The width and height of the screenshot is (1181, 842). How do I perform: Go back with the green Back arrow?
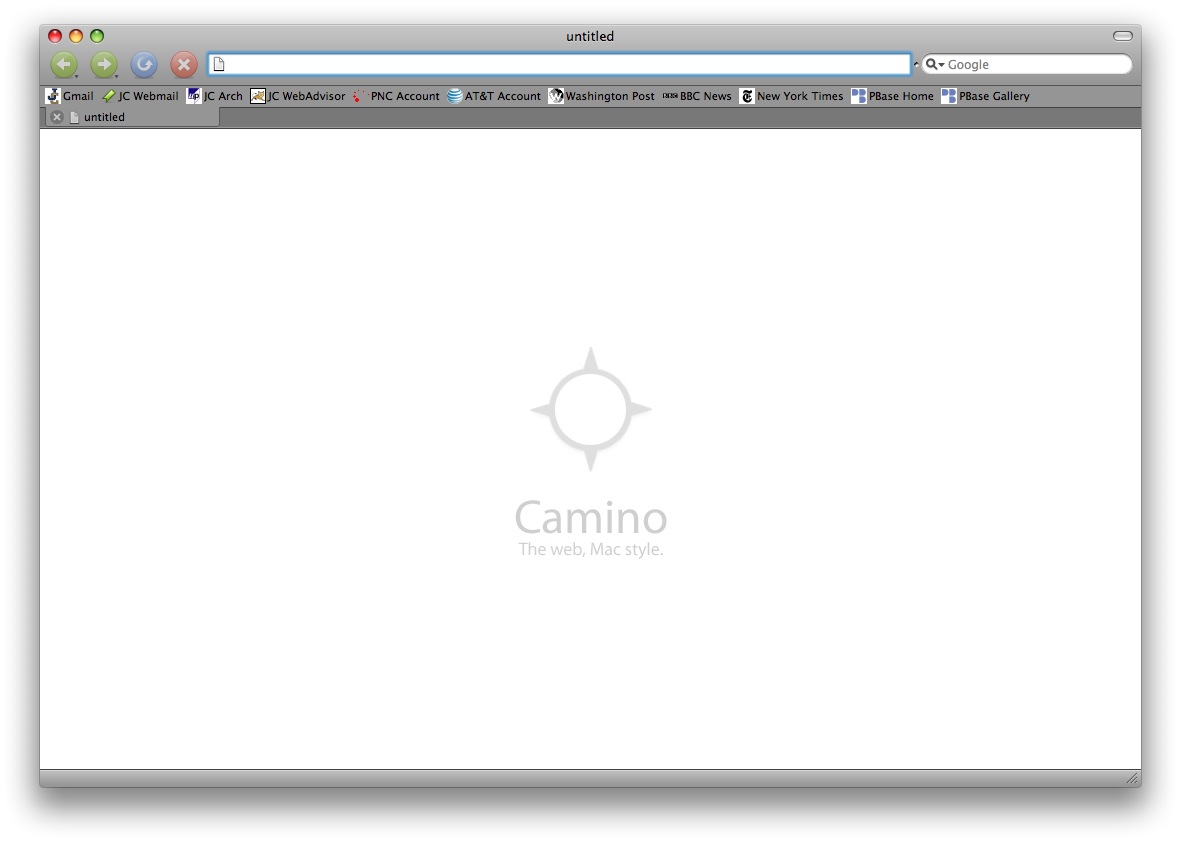point(64,65)
